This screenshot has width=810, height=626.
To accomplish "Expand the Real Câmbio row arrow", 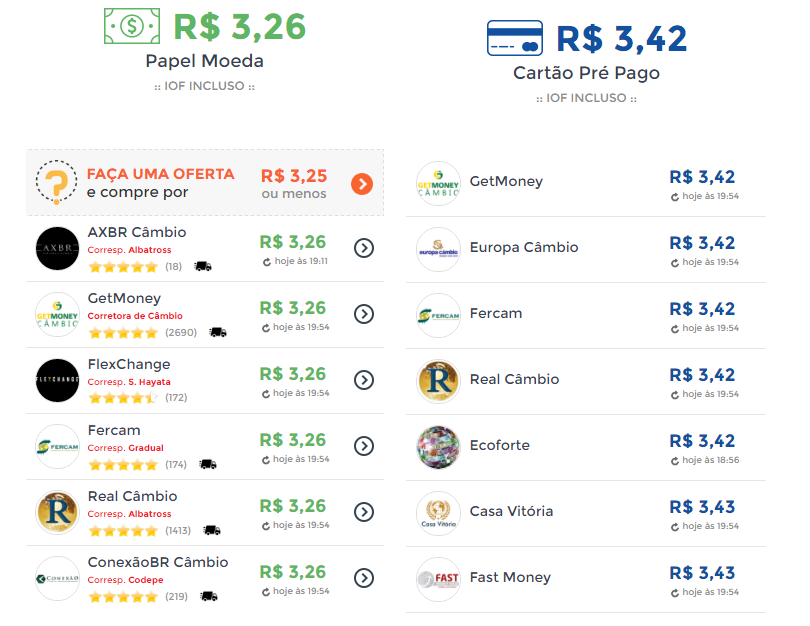I will 364,512.
